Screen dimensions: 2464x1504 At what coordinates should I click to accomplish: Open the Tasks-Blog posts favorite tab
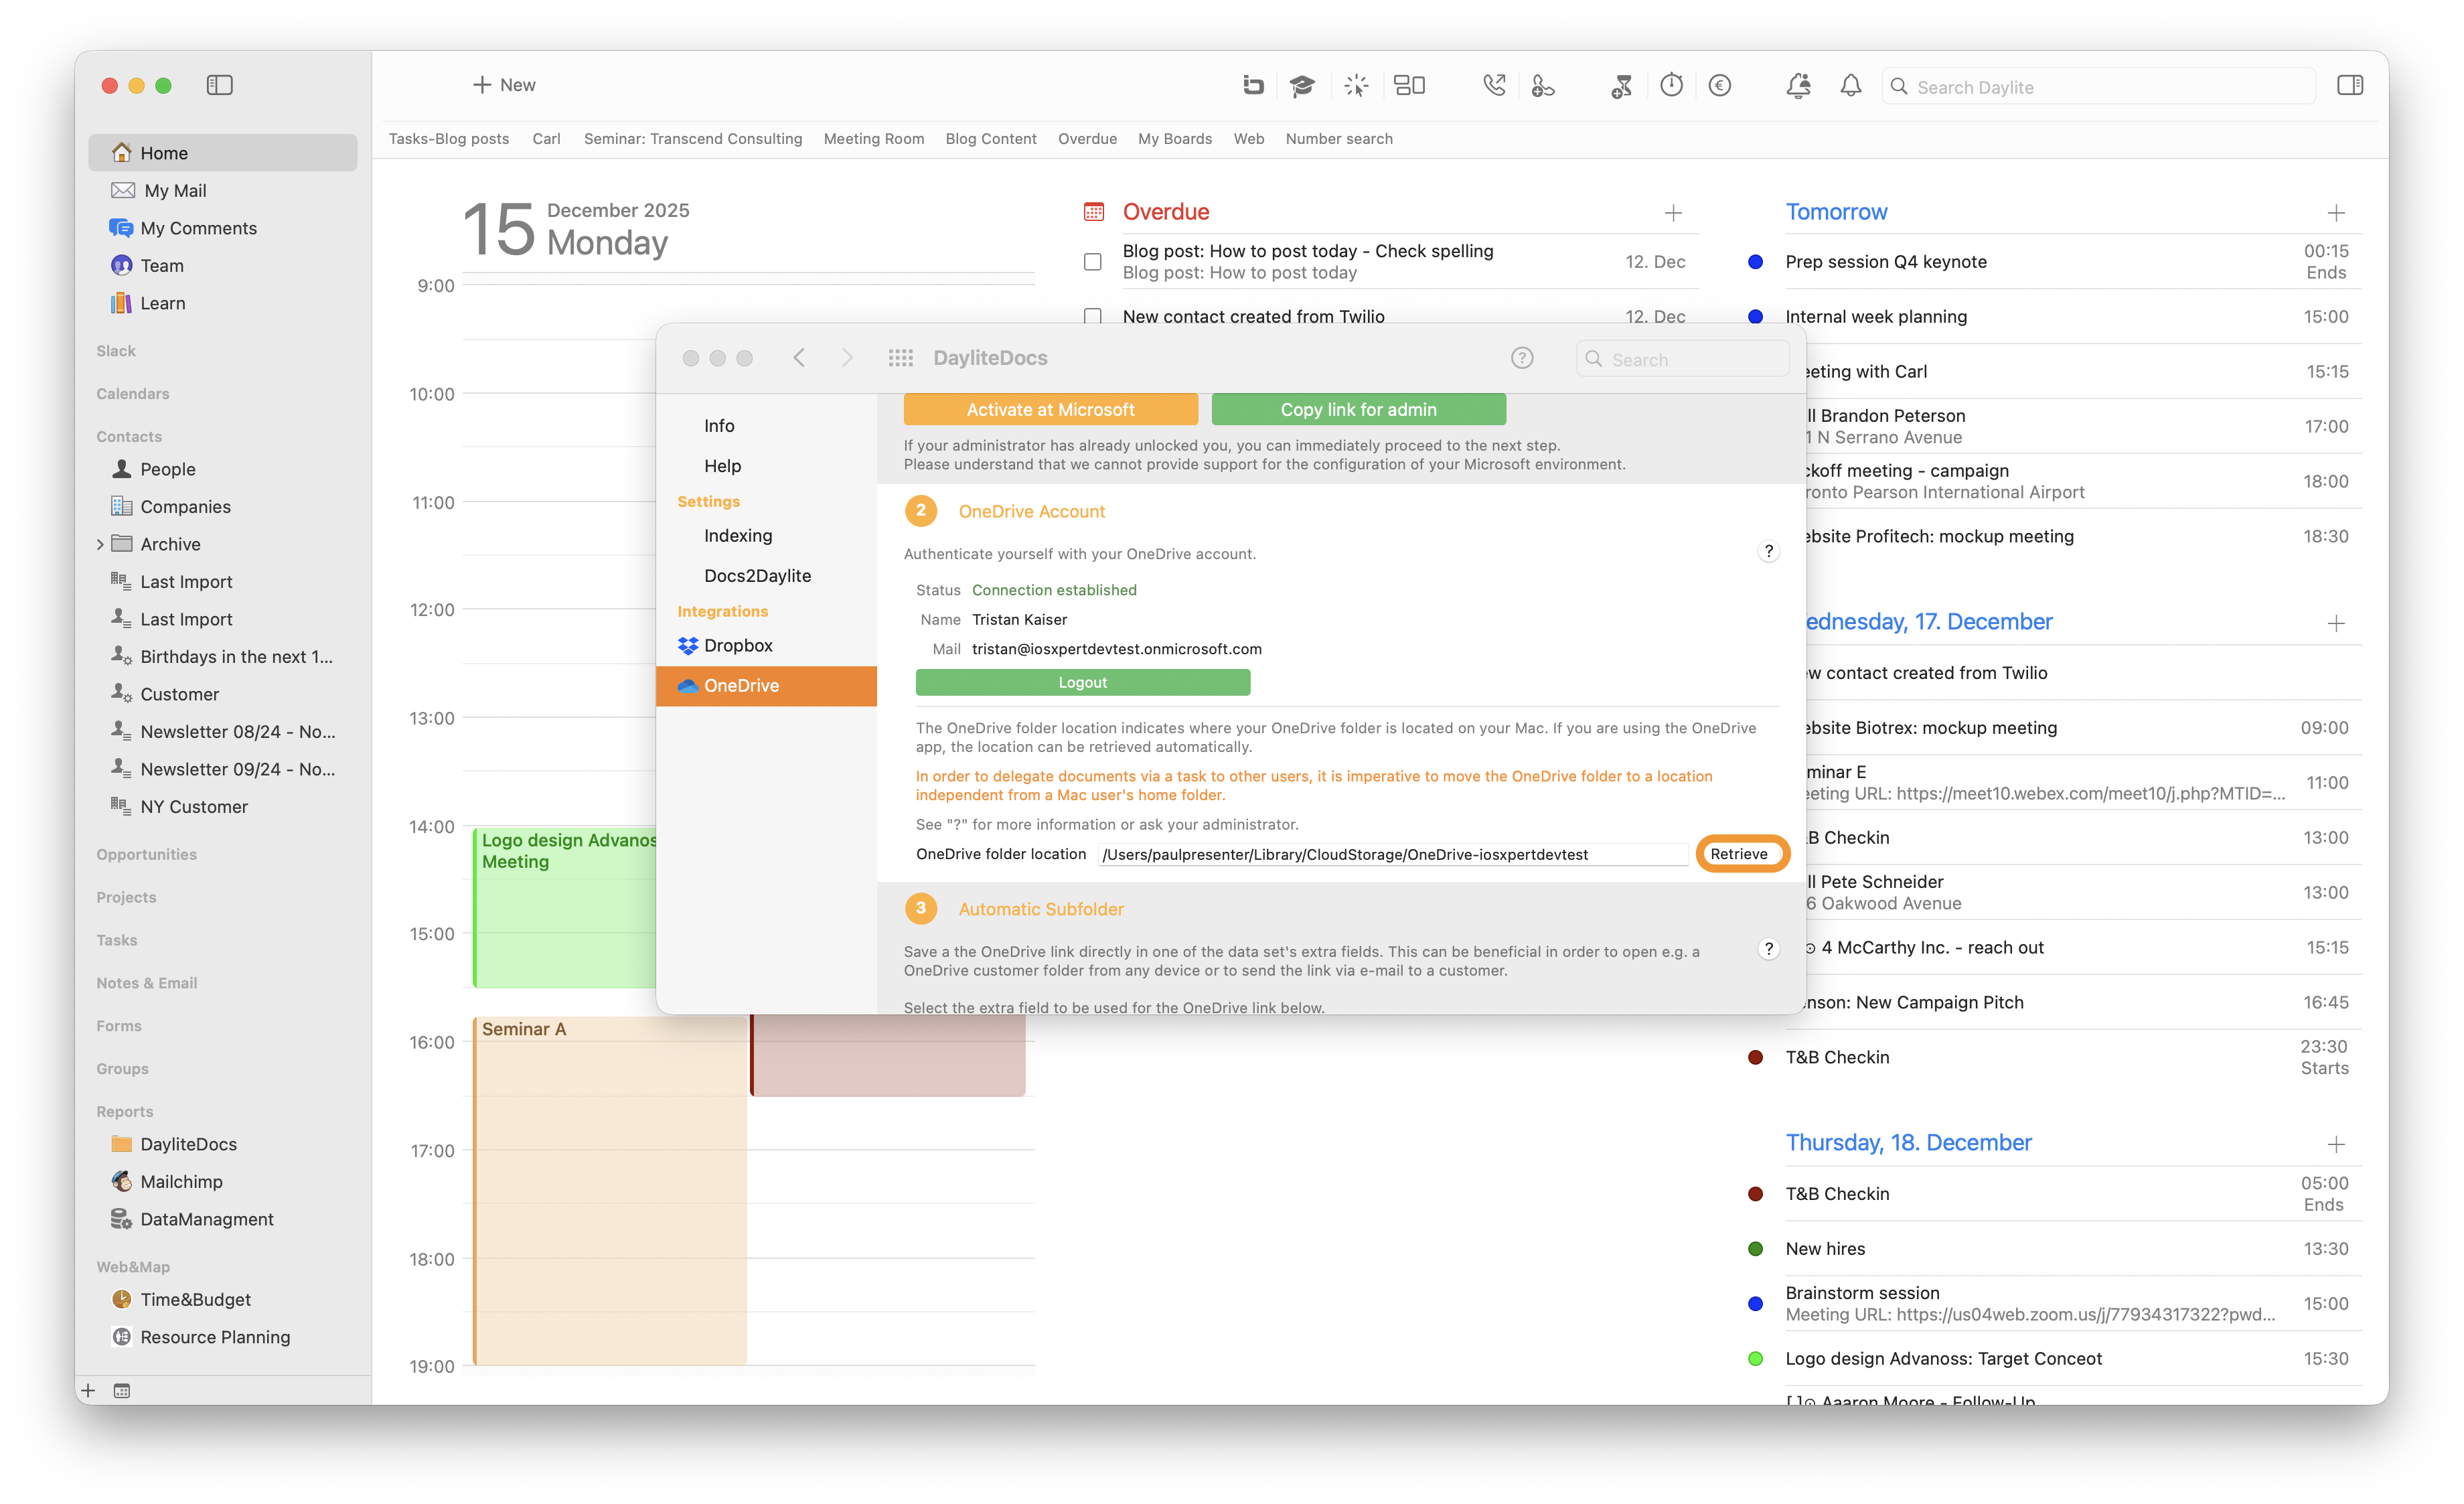(x=449, y=139)
